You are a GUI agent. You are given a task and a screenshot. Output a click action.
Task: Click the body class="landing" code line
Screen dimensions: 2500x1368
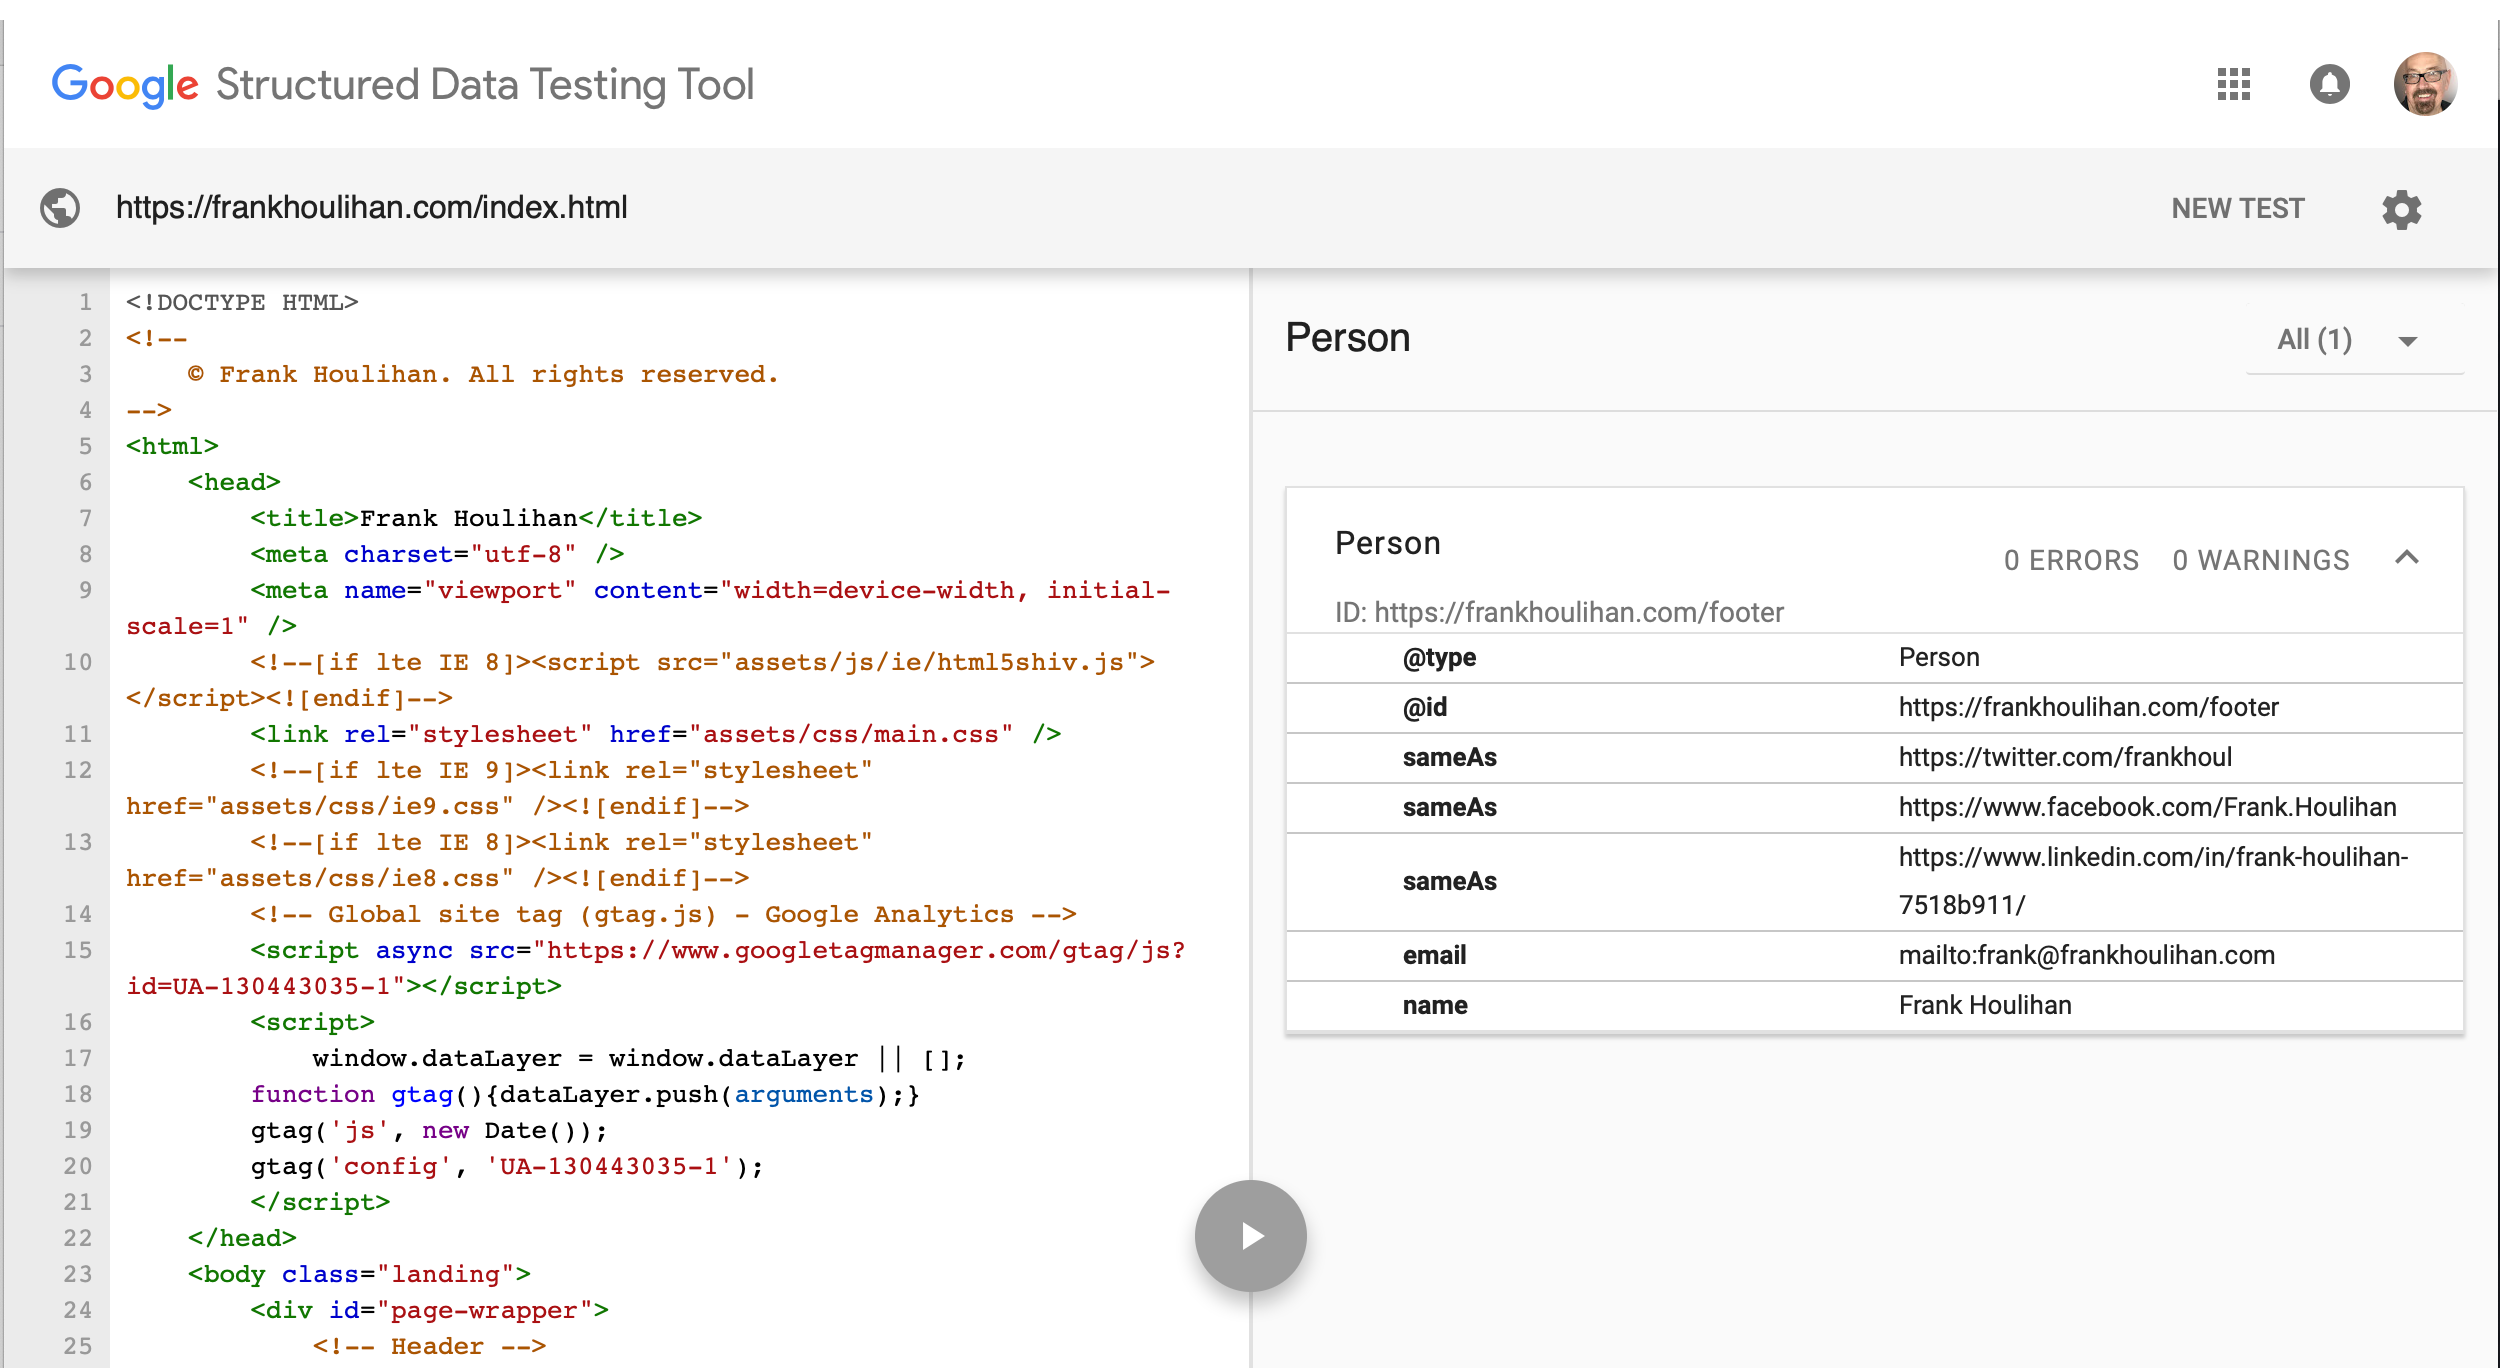pyautogui.click(x=359, y=1274)
